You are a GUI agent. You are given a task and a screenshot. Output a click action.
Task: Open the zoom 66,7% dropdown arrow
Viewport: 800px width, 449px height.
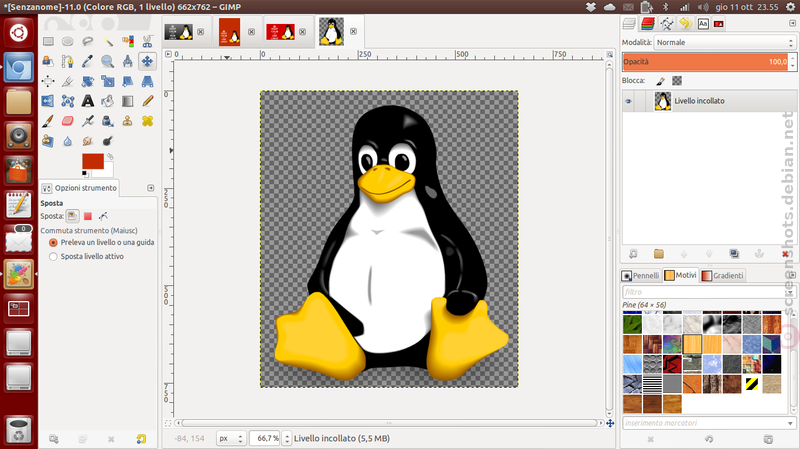(x=287, y=438)
